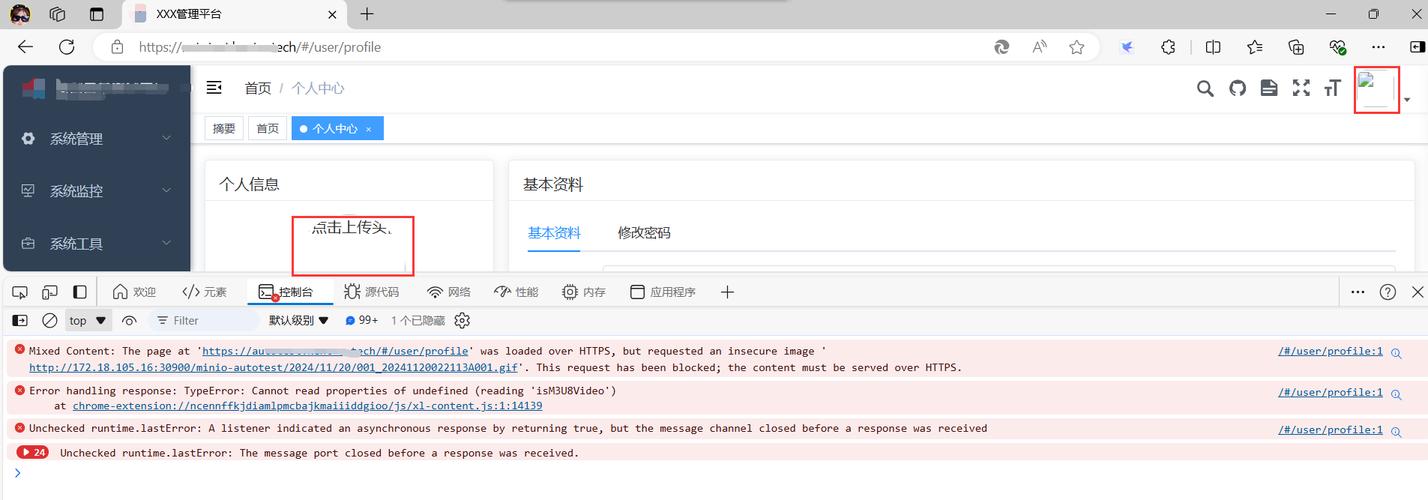The height and width of the screenshot is (500, 1428).
Task: Open the Edge workspaces icon
Action: [57, 14]
